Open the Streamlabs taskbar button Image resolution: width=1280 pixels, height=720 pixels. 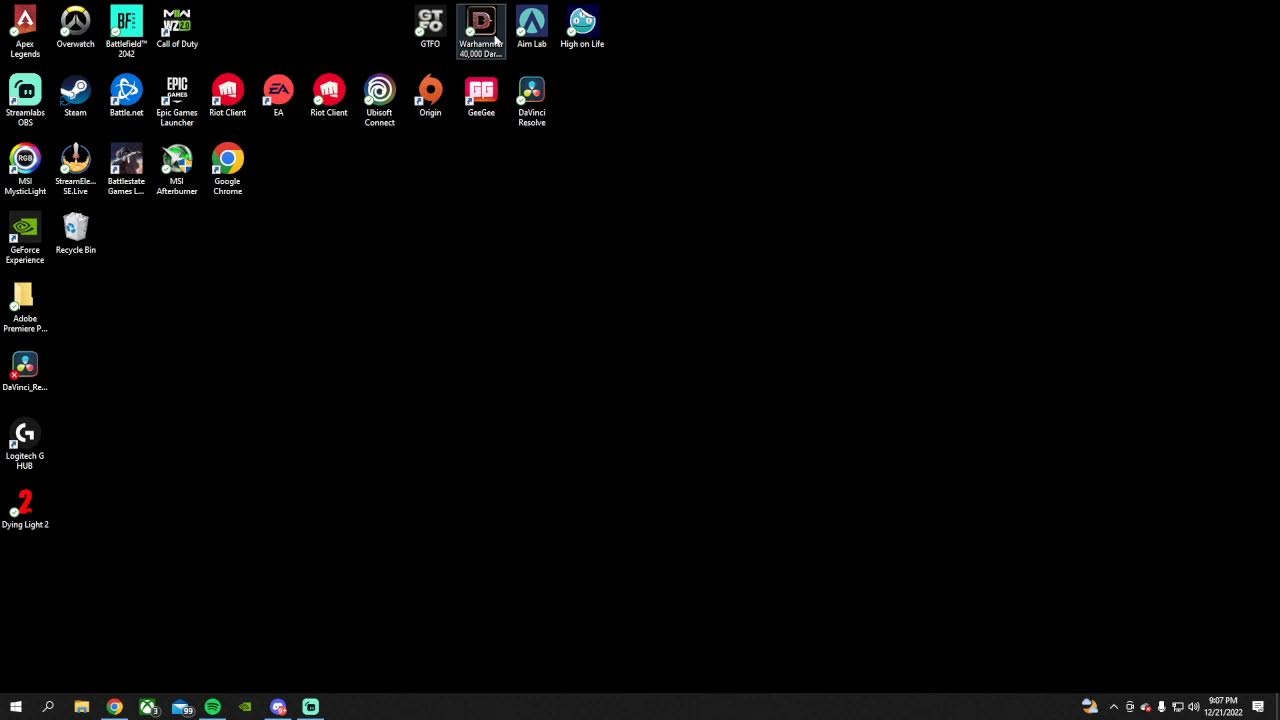pyautogui.click(x=311, y=707)
